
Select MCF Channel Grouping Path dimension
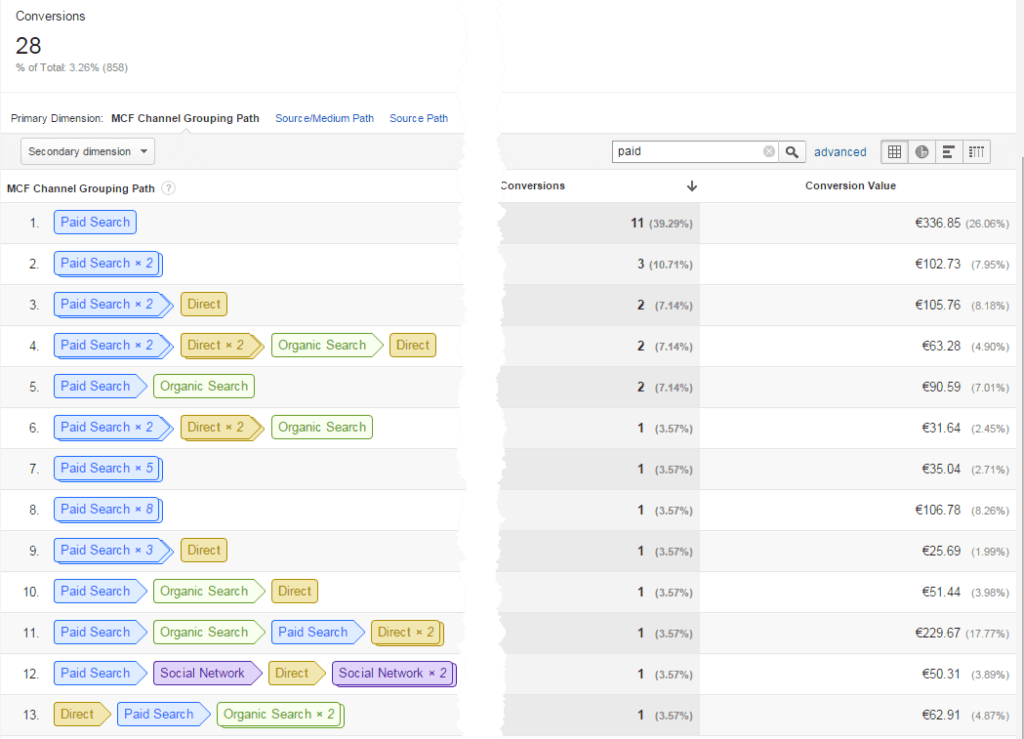click(185, 118)
